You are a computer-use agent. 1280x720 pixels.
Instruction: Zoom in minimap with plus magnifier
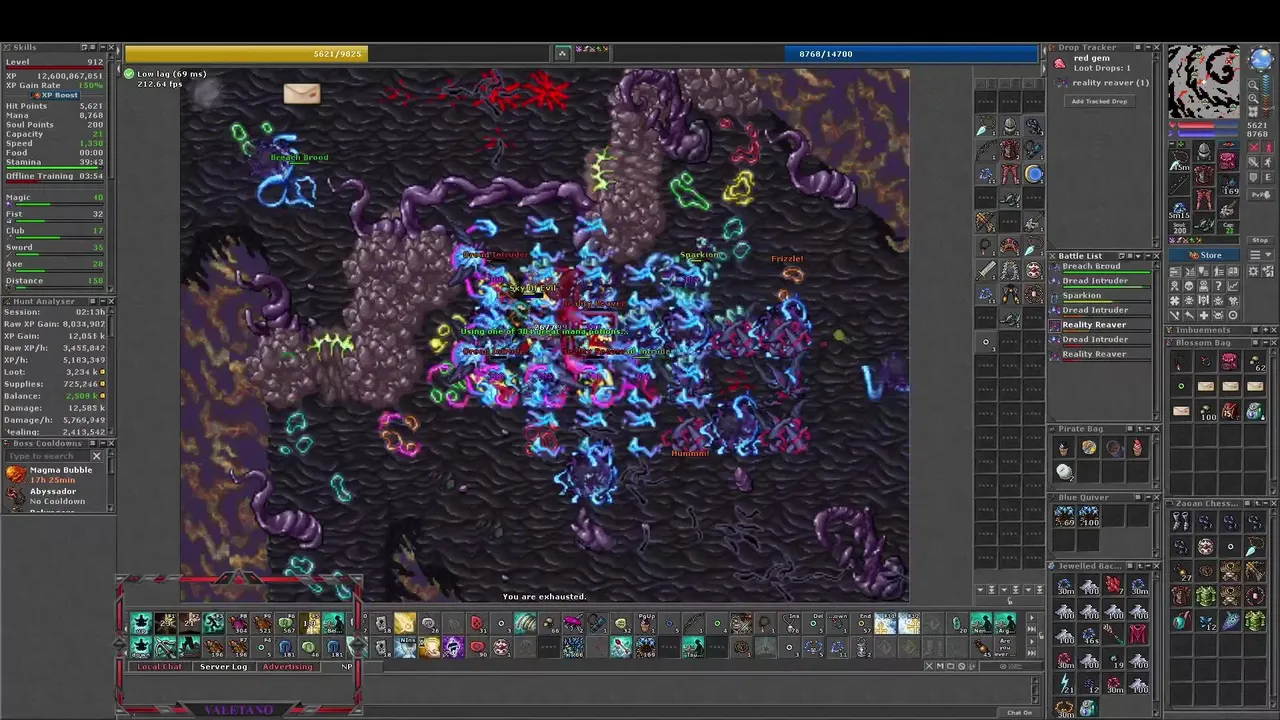pyautogui.click(x=1253, y=98)
